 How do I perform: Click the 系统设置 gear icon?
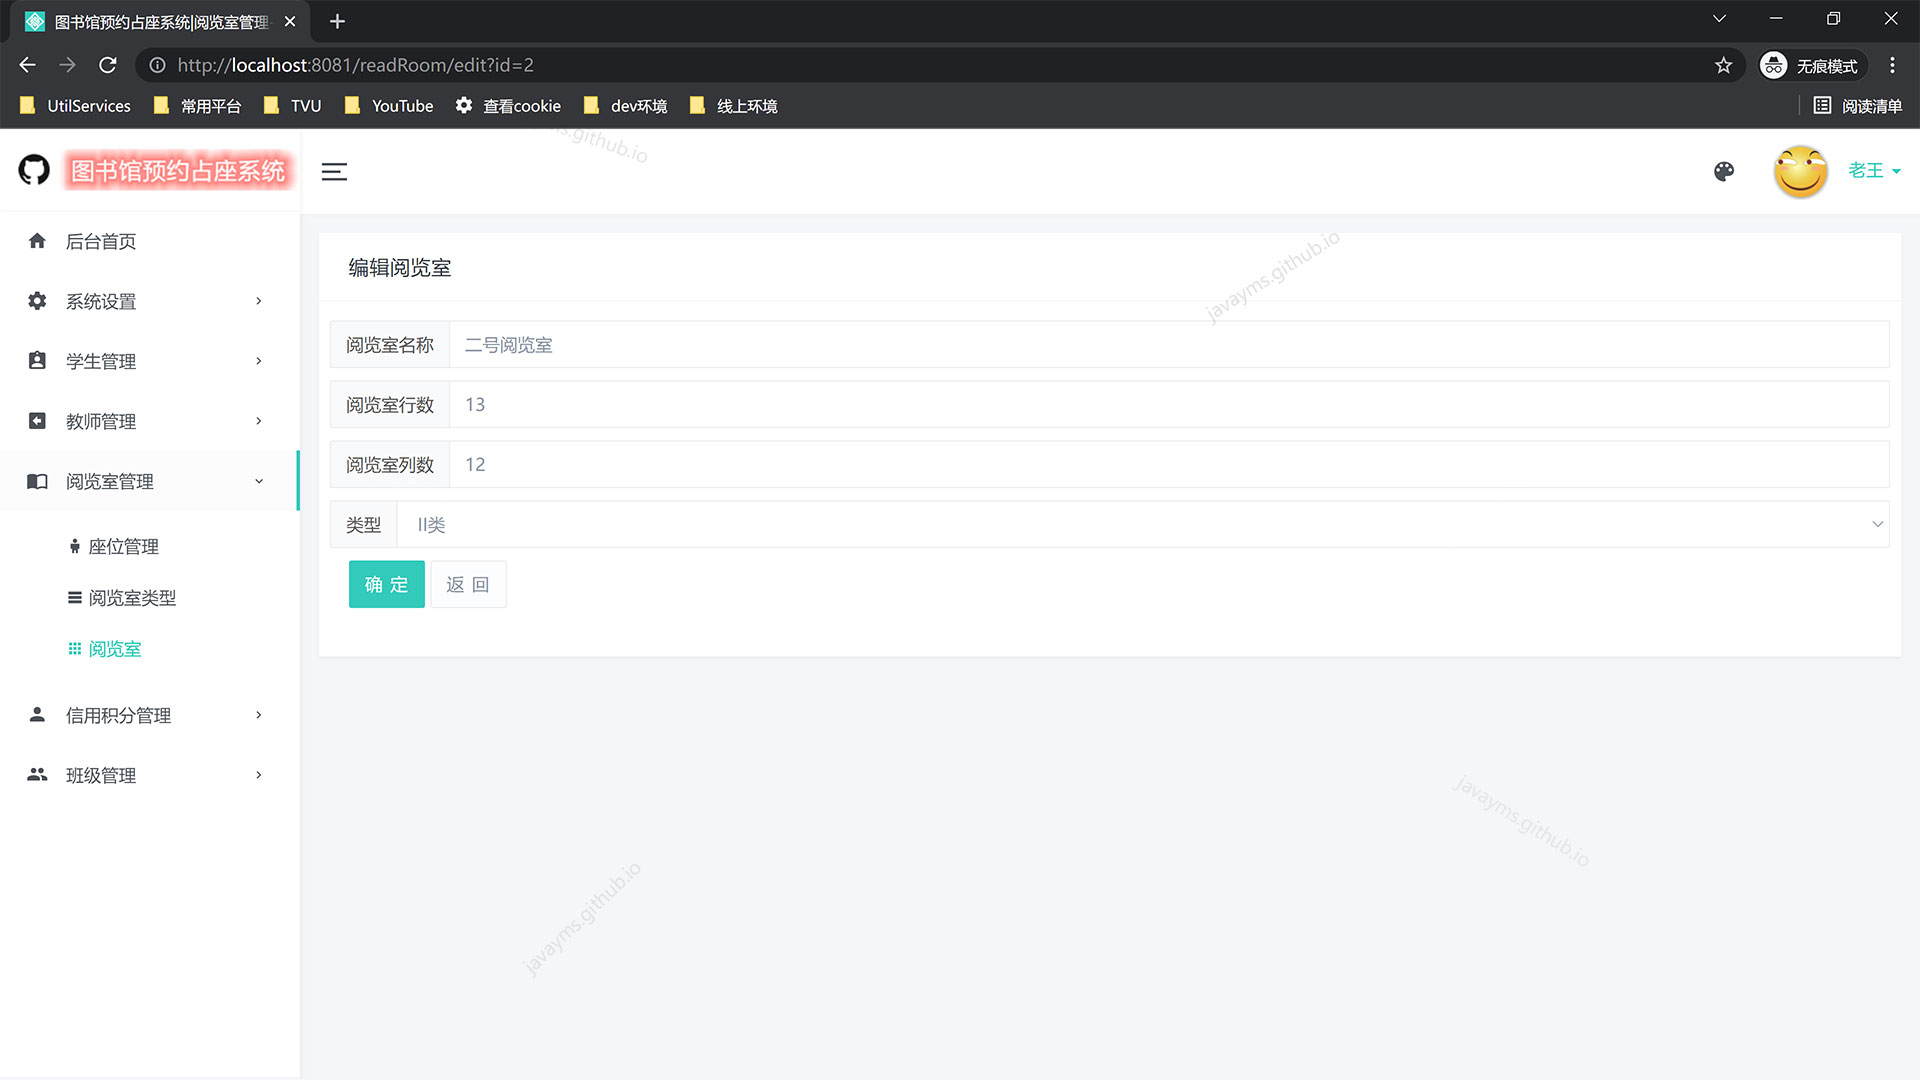pos(37,301)
